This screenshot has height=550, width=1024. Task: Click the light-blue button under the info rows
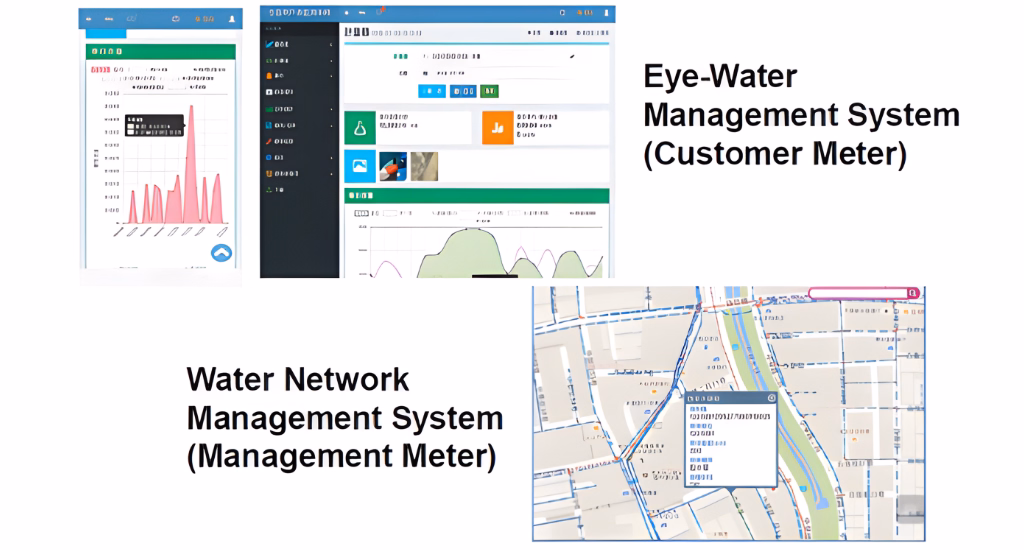(432, 91)
